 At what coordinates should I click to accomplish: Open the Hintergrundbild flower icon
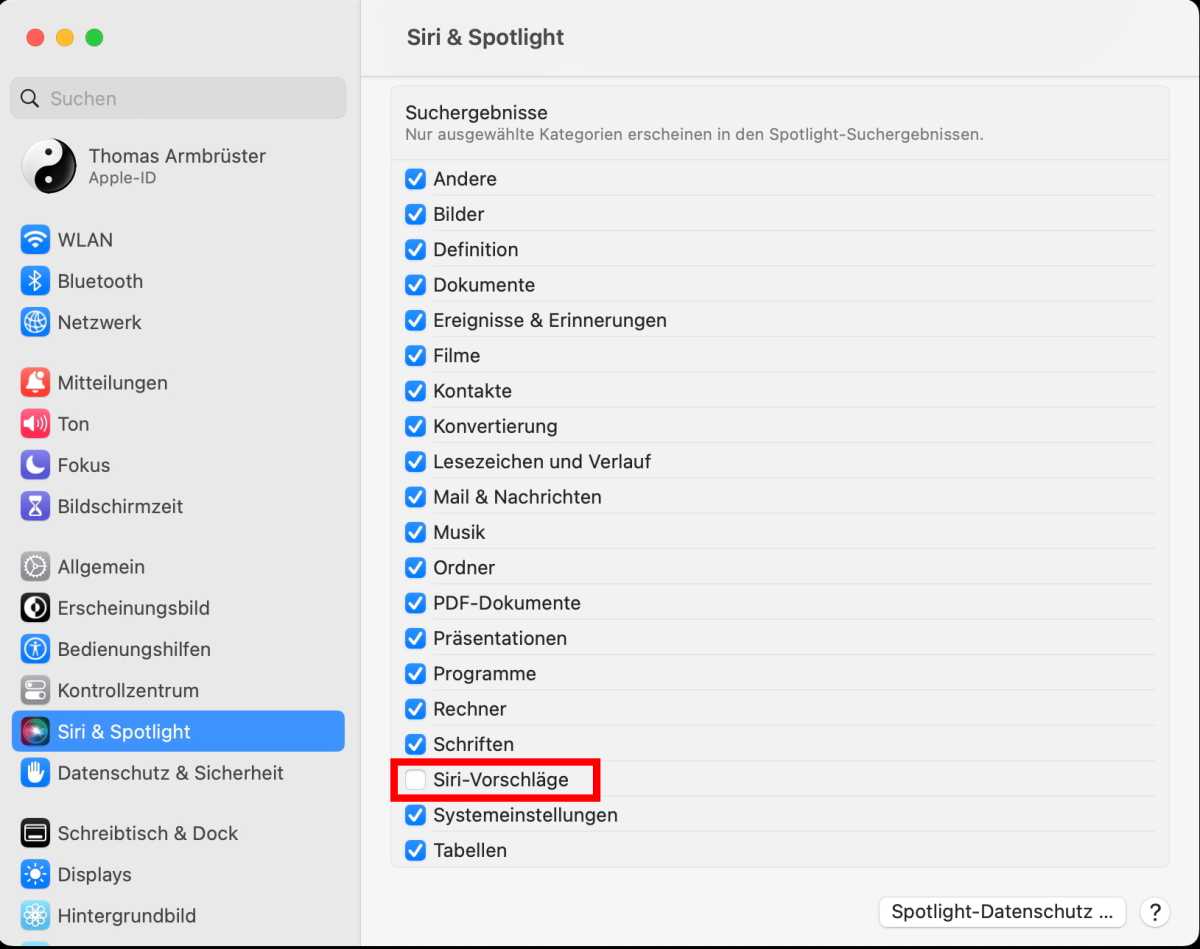point(35,915)
